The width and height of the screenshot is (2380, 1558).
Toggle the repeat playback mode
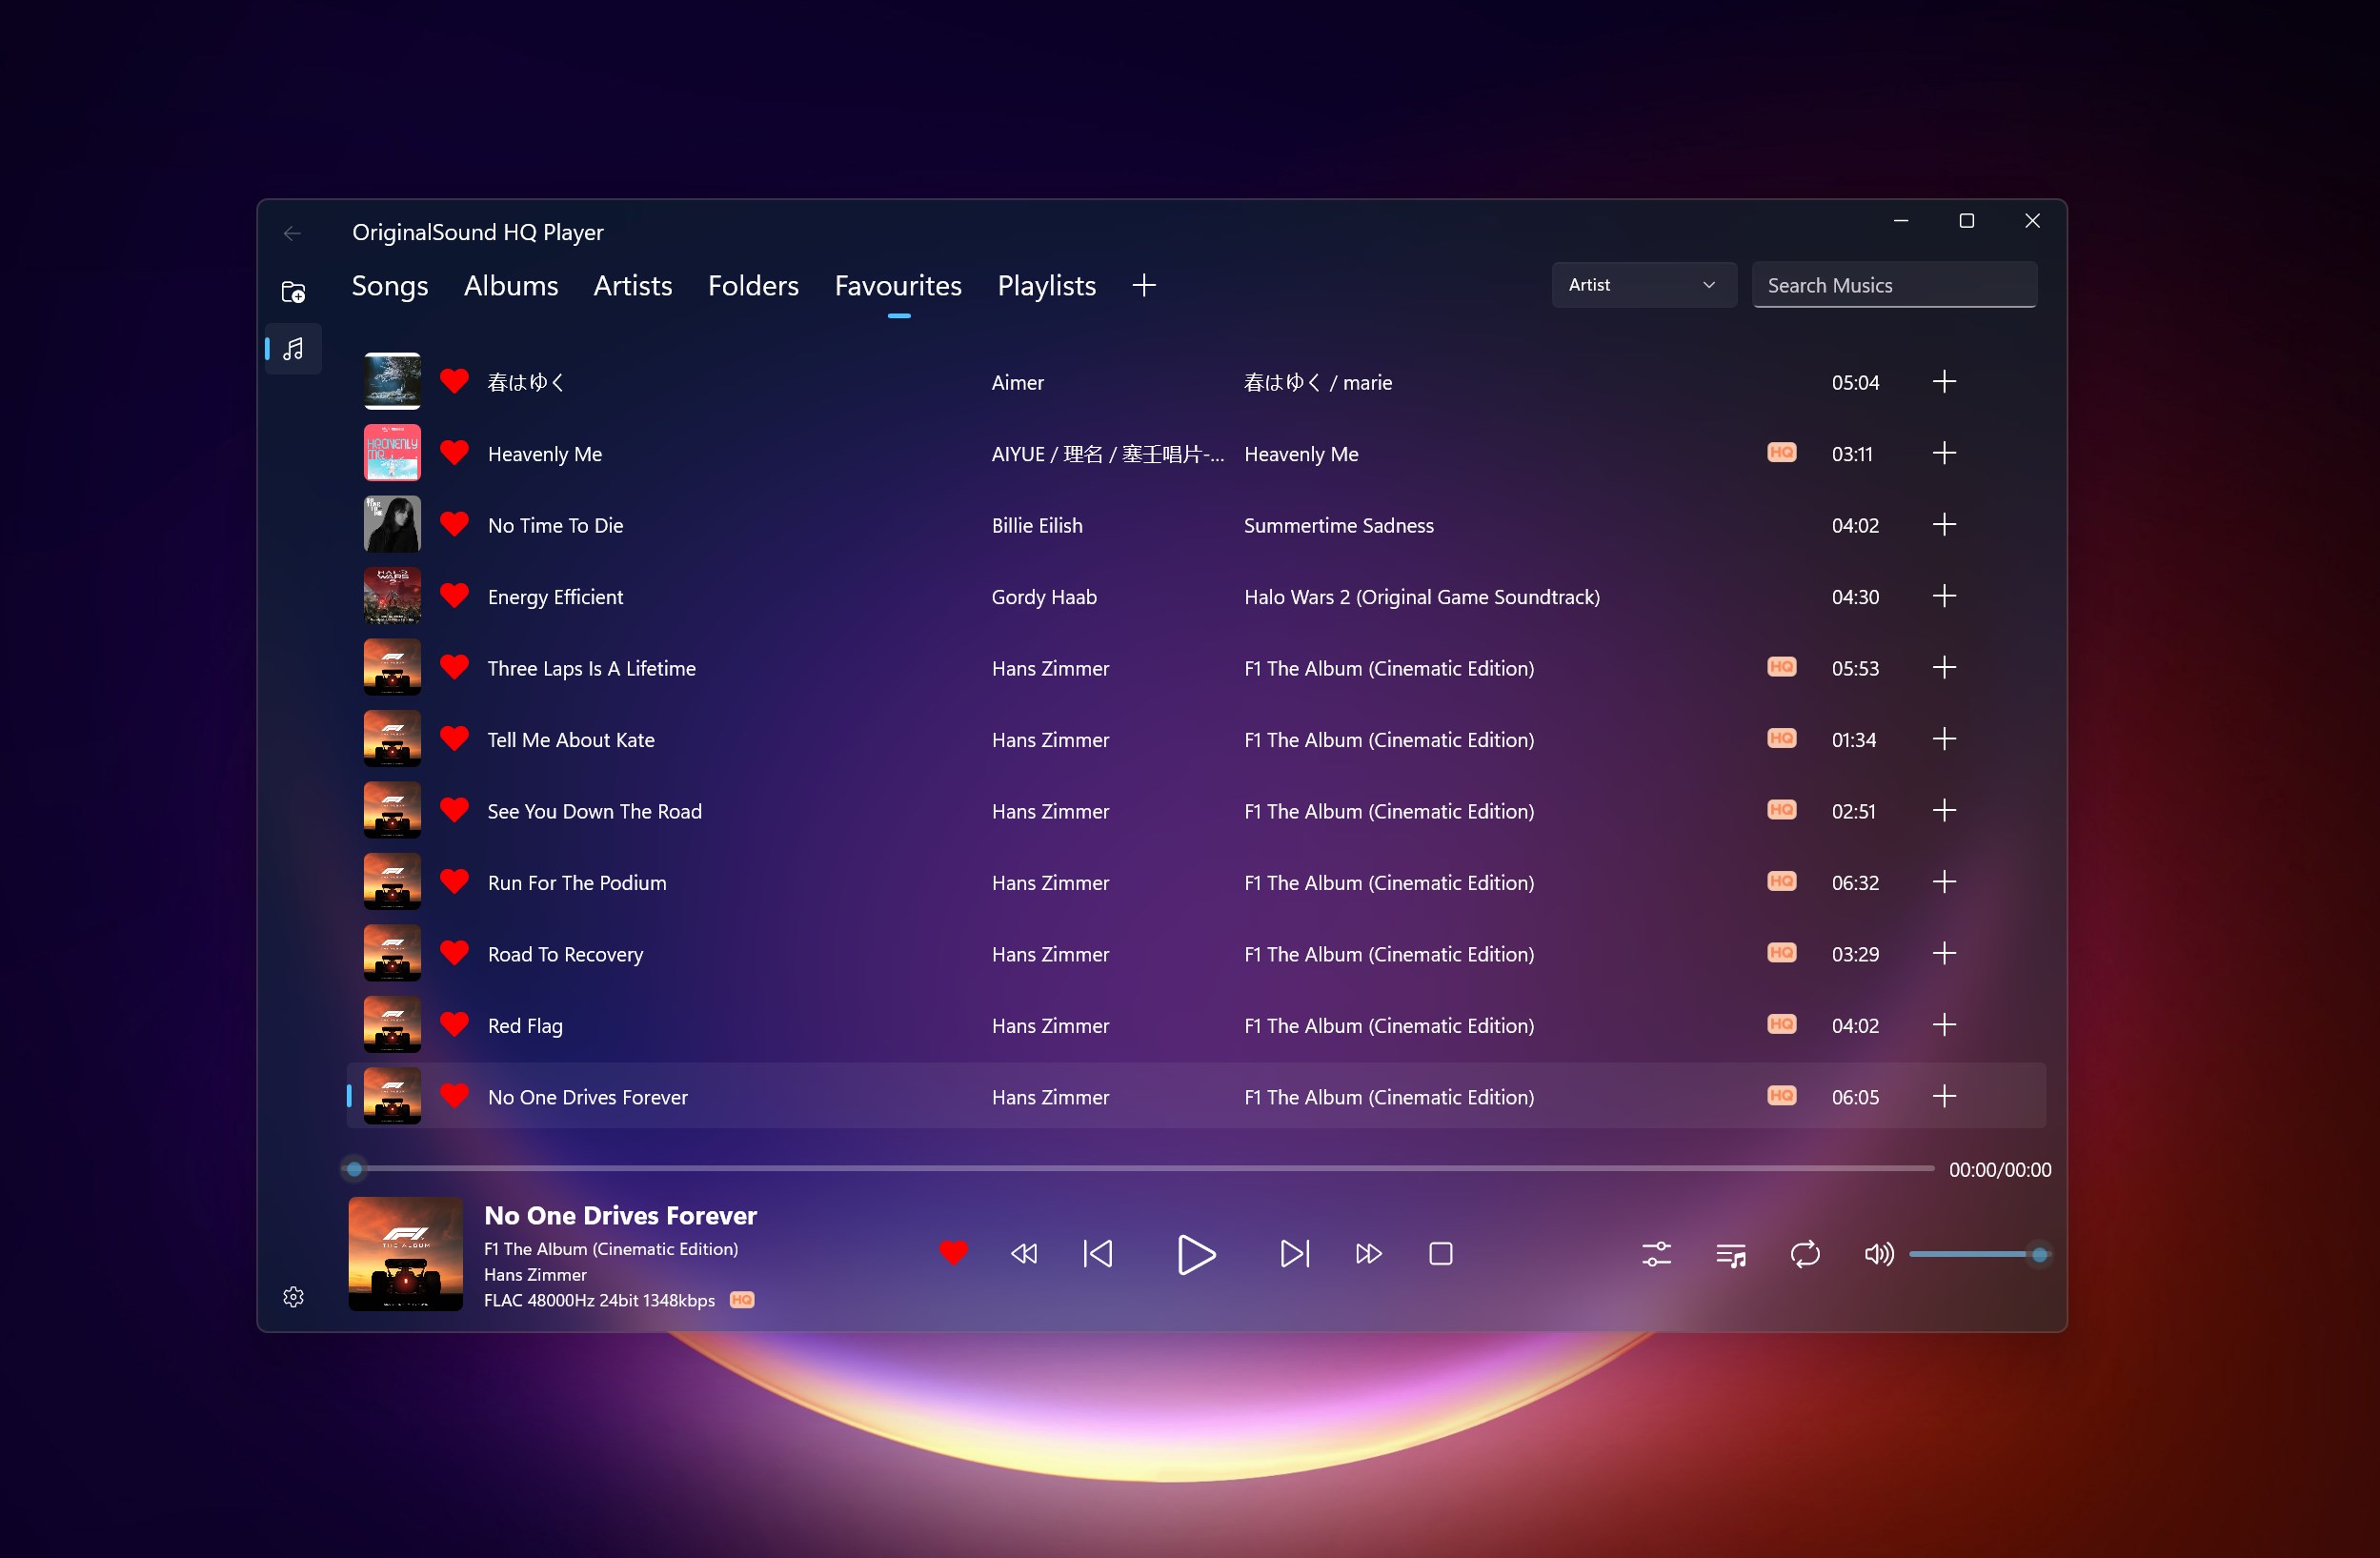click(1805, 1254)
